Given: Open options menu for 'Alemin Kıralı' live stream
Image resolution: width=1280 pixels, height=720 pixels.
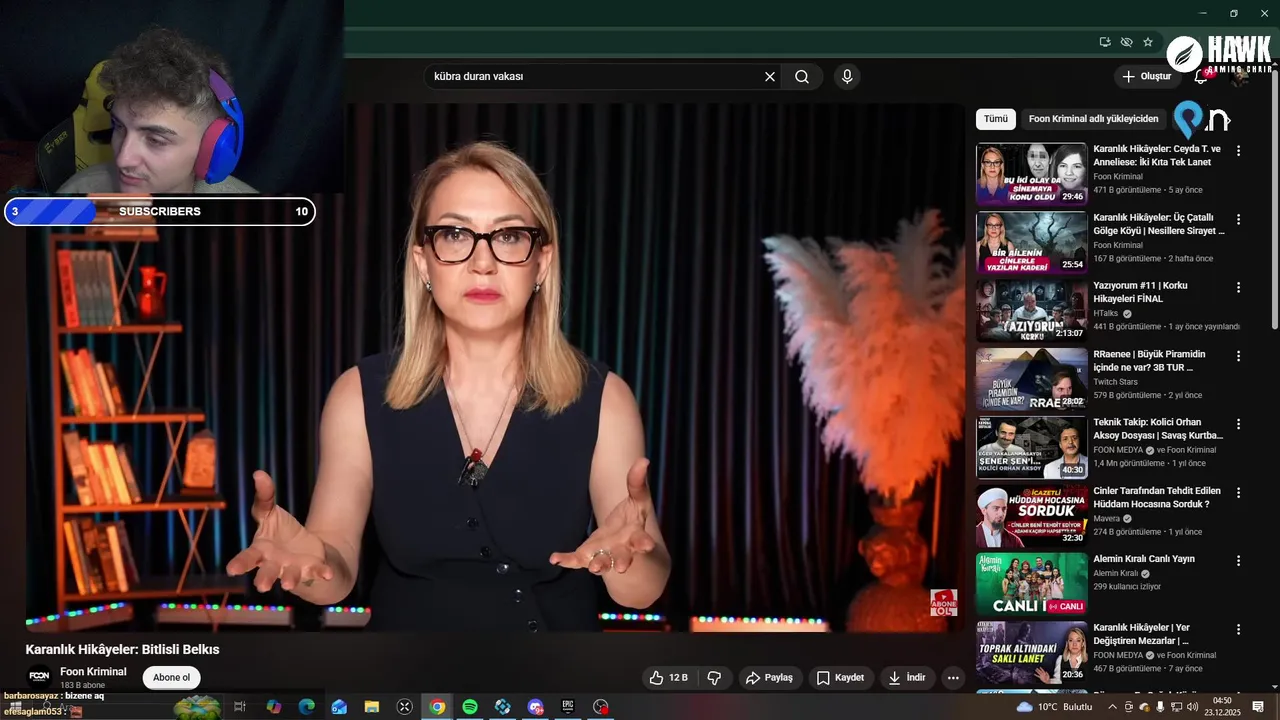Looking at the screenshot, I should (1238, 561).
